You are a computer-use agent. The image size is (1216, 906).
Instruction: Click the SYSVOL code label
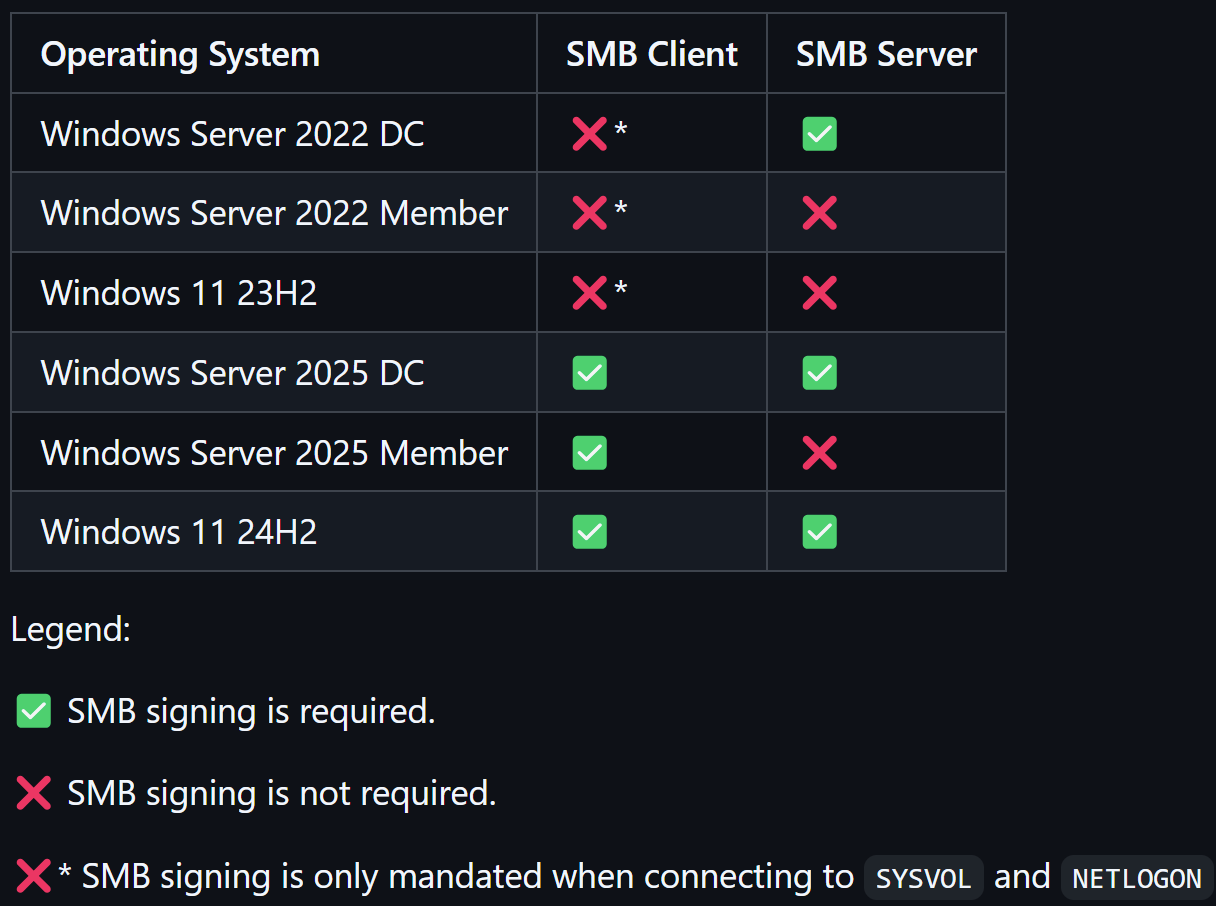click(924, 878)
